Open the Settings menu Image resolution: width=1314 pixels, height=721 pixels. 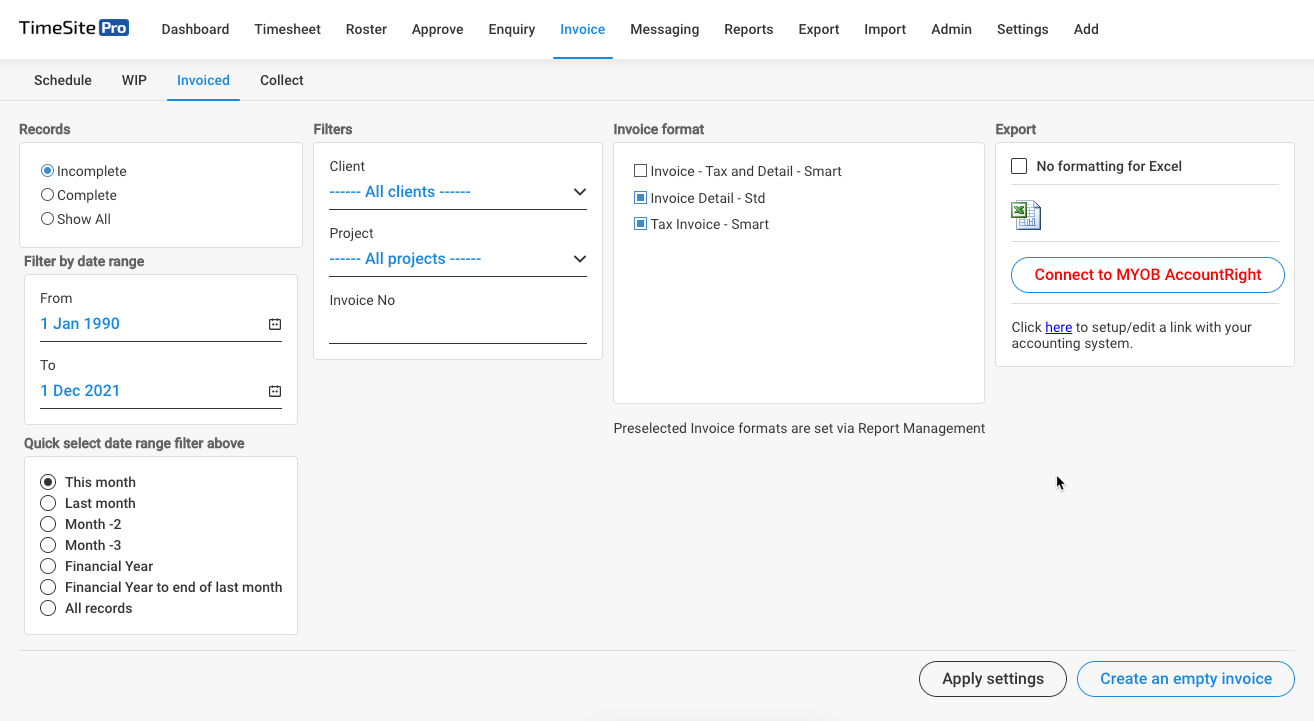[1023, 29]
